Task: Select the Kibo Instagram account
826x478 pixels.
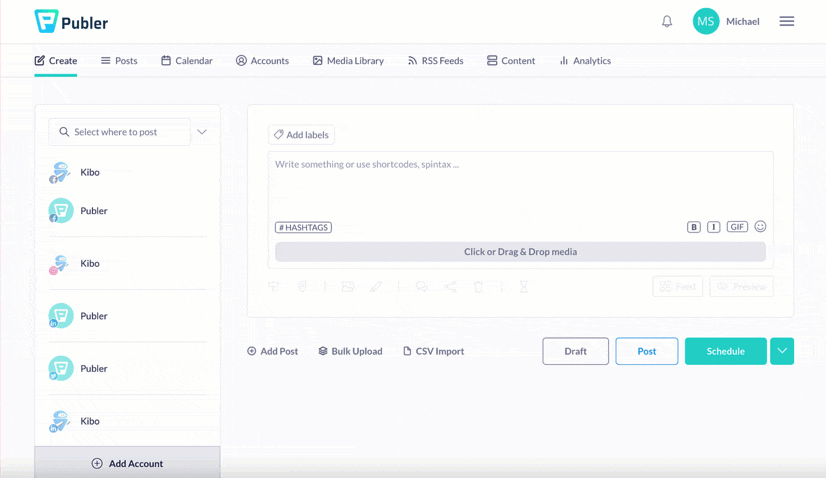Action: pos(89,264)
